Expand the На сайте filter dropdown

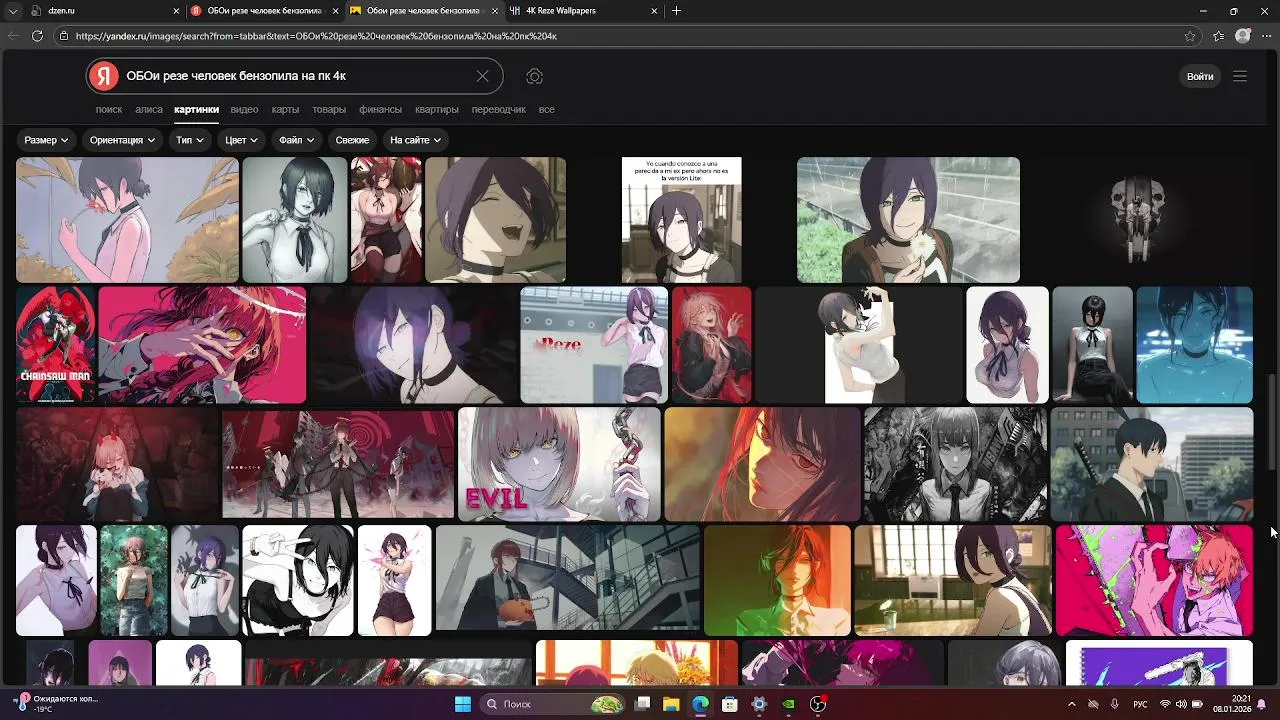point(416,140)
